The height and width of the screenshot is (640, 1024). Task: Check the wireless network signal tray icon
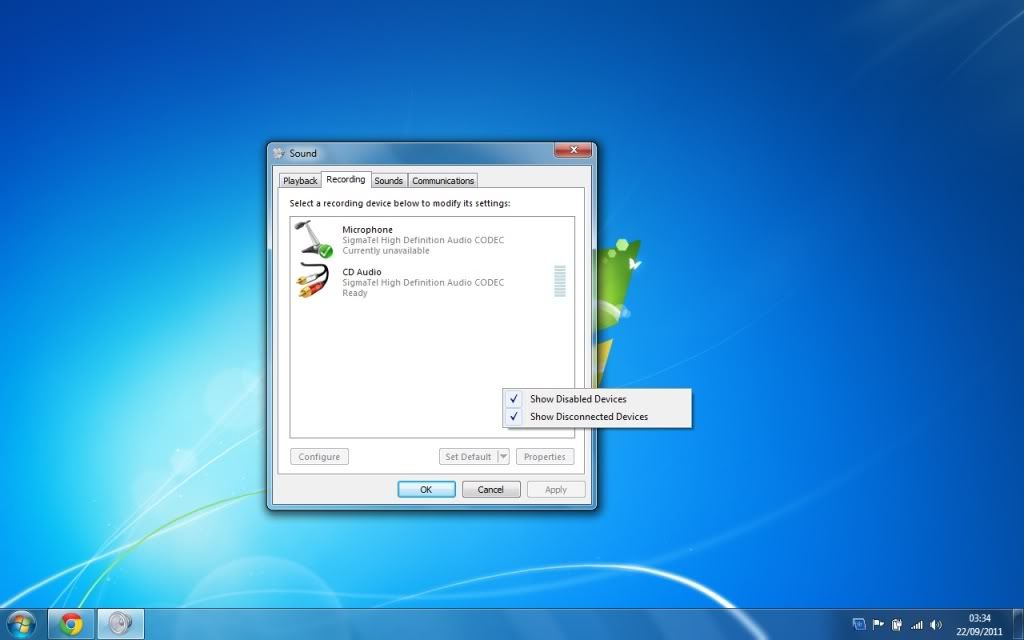point(917,625)
